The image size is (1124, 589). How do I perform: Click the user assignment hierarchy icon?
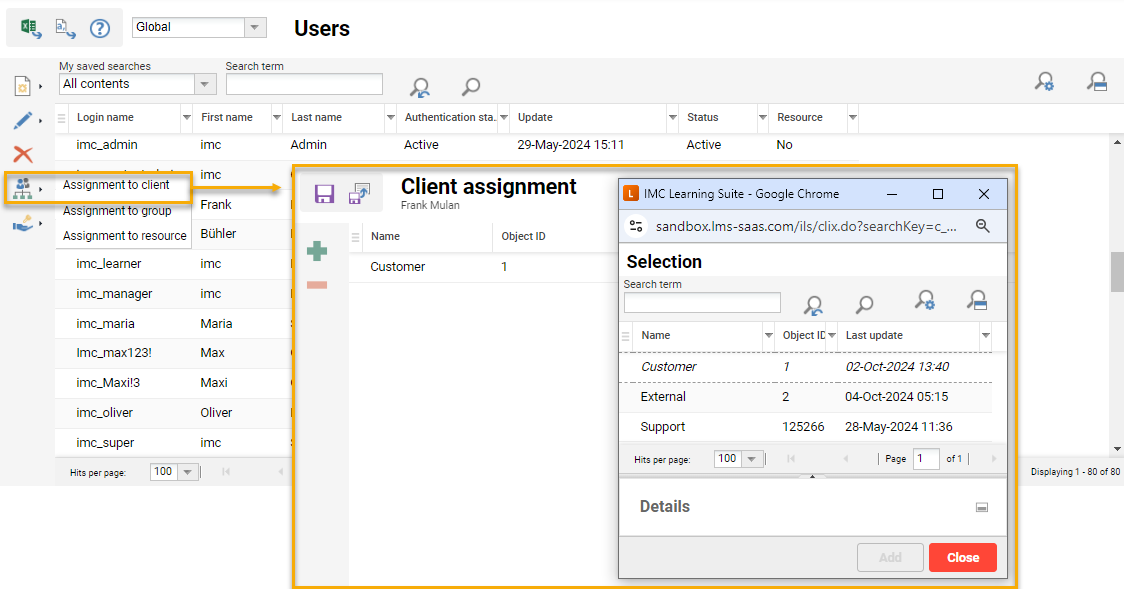[22, 187]
